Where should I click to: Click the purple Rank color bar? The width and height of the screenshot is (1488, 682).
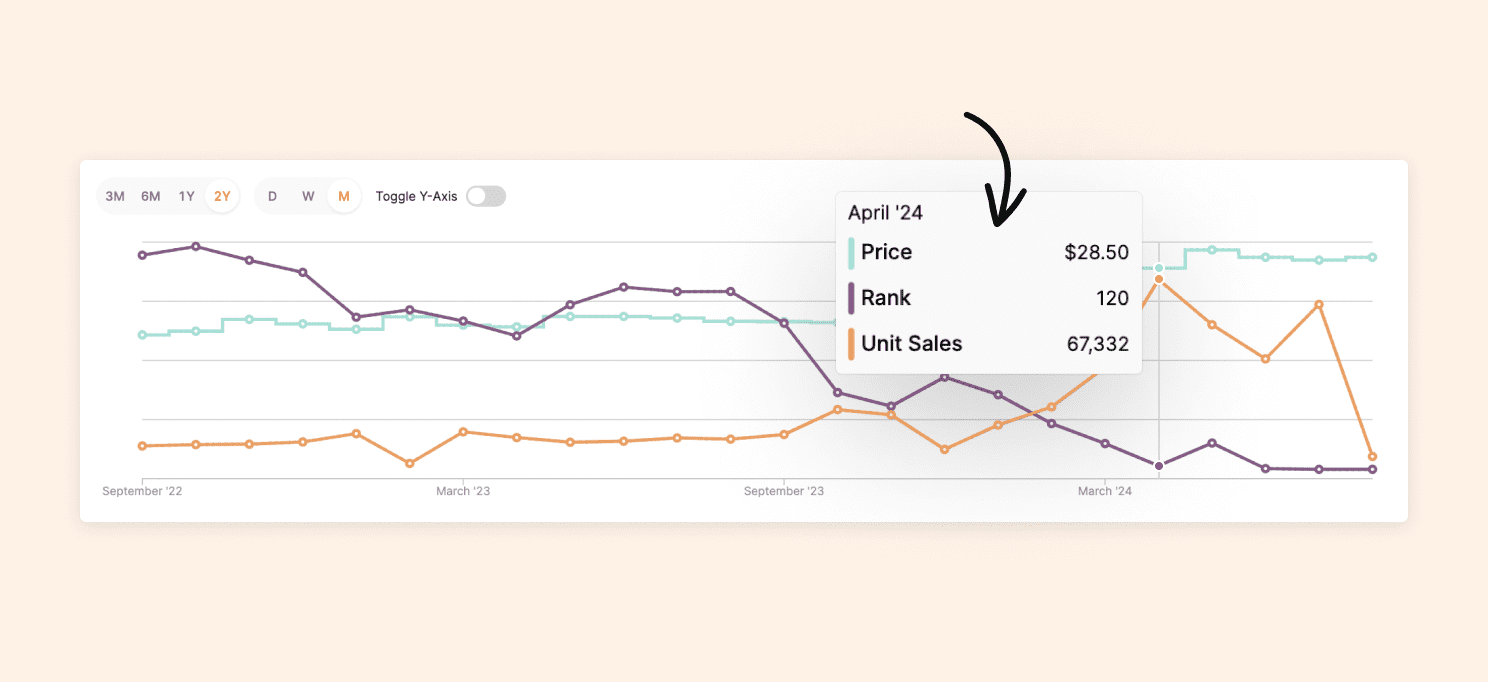[x=851, y=298]
